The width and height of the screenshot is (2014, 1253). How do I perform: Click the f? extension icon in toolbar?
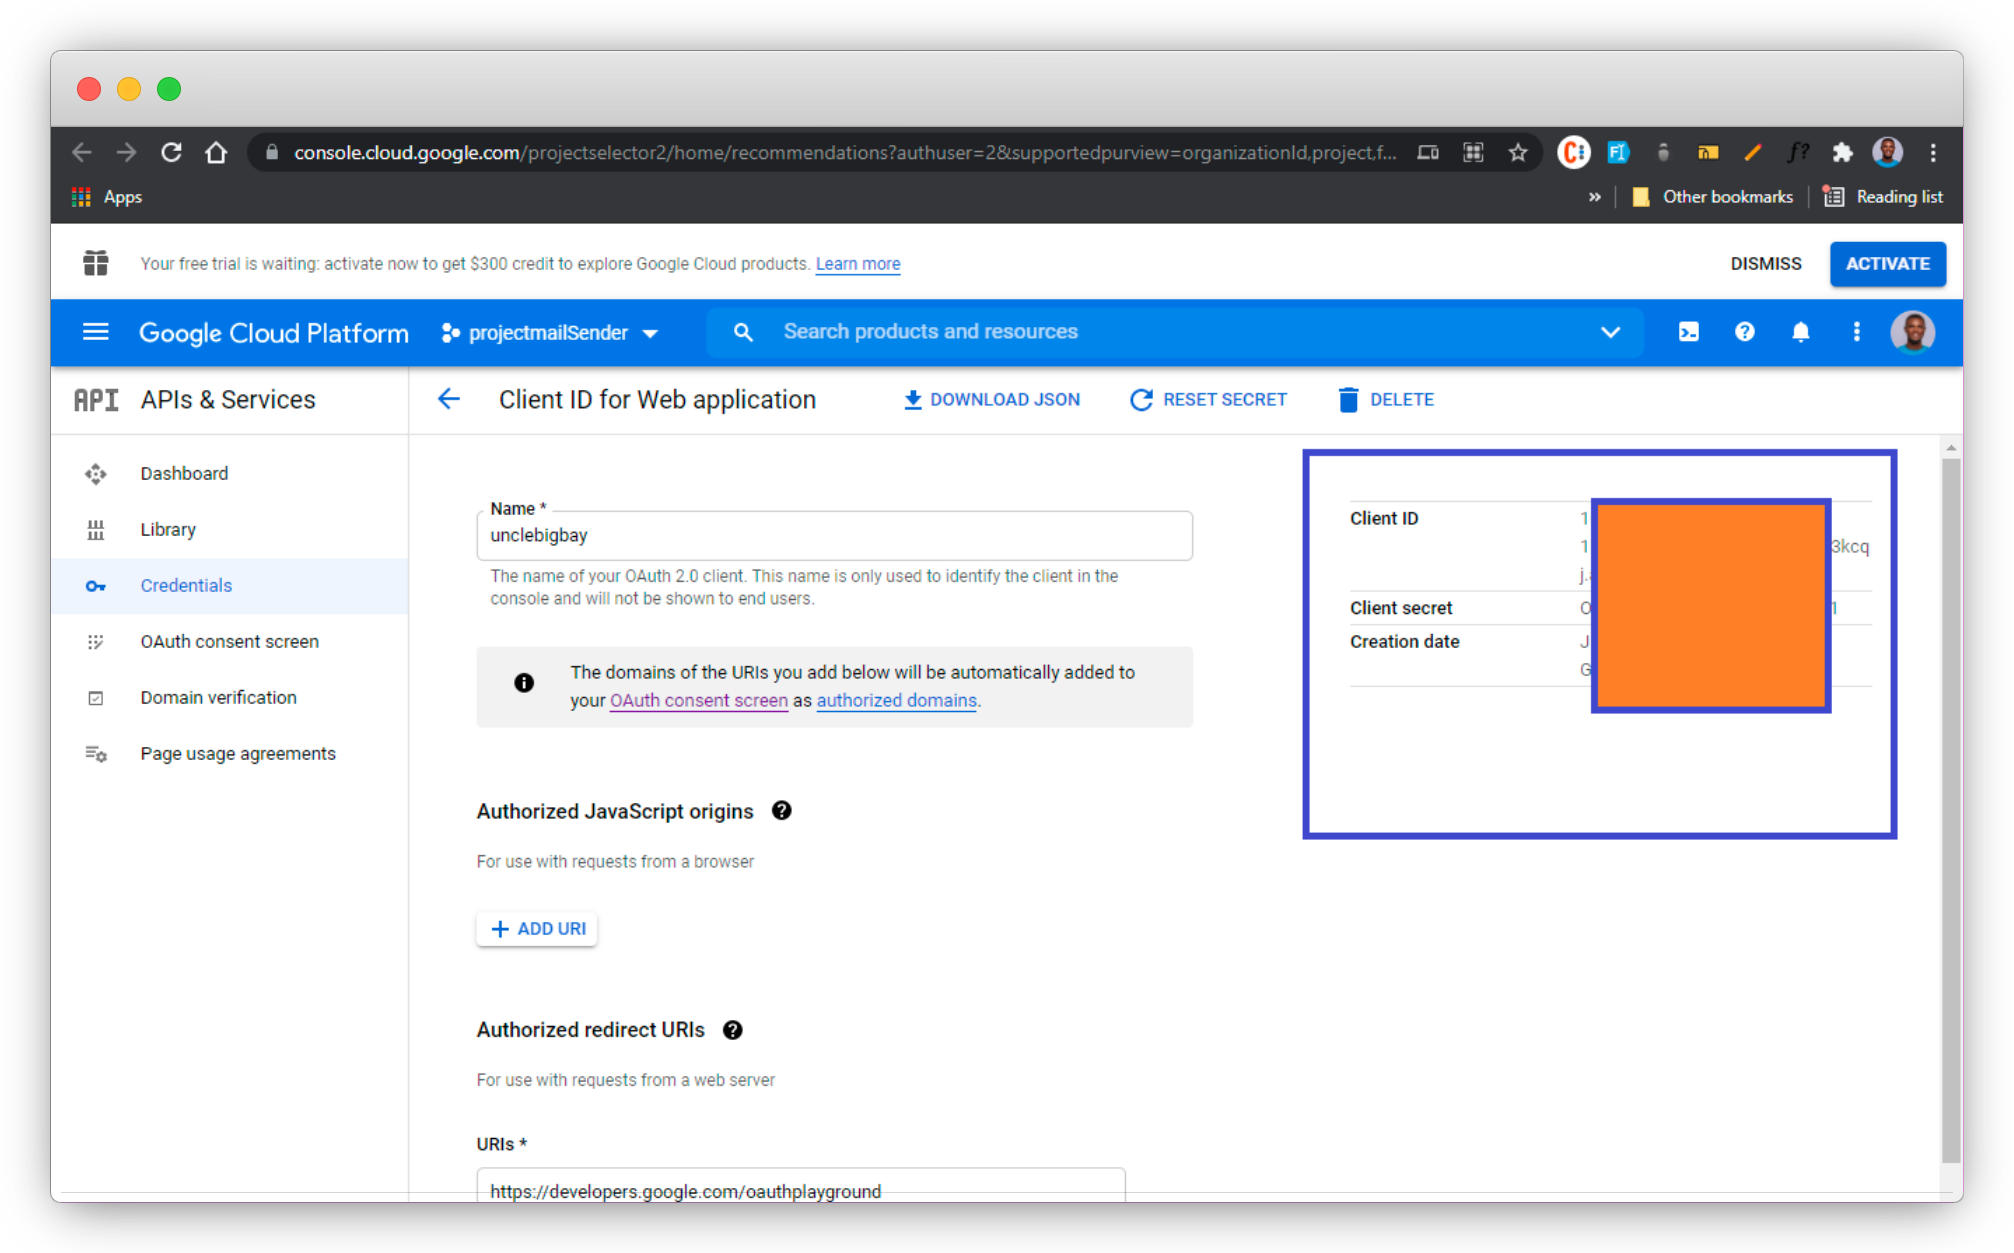[1798, 152]
